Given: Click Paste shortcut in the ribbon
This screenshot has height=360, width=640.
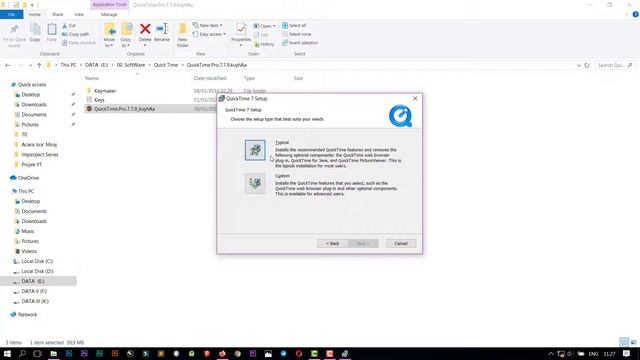Looking at the screenshot, I should 79,43.
